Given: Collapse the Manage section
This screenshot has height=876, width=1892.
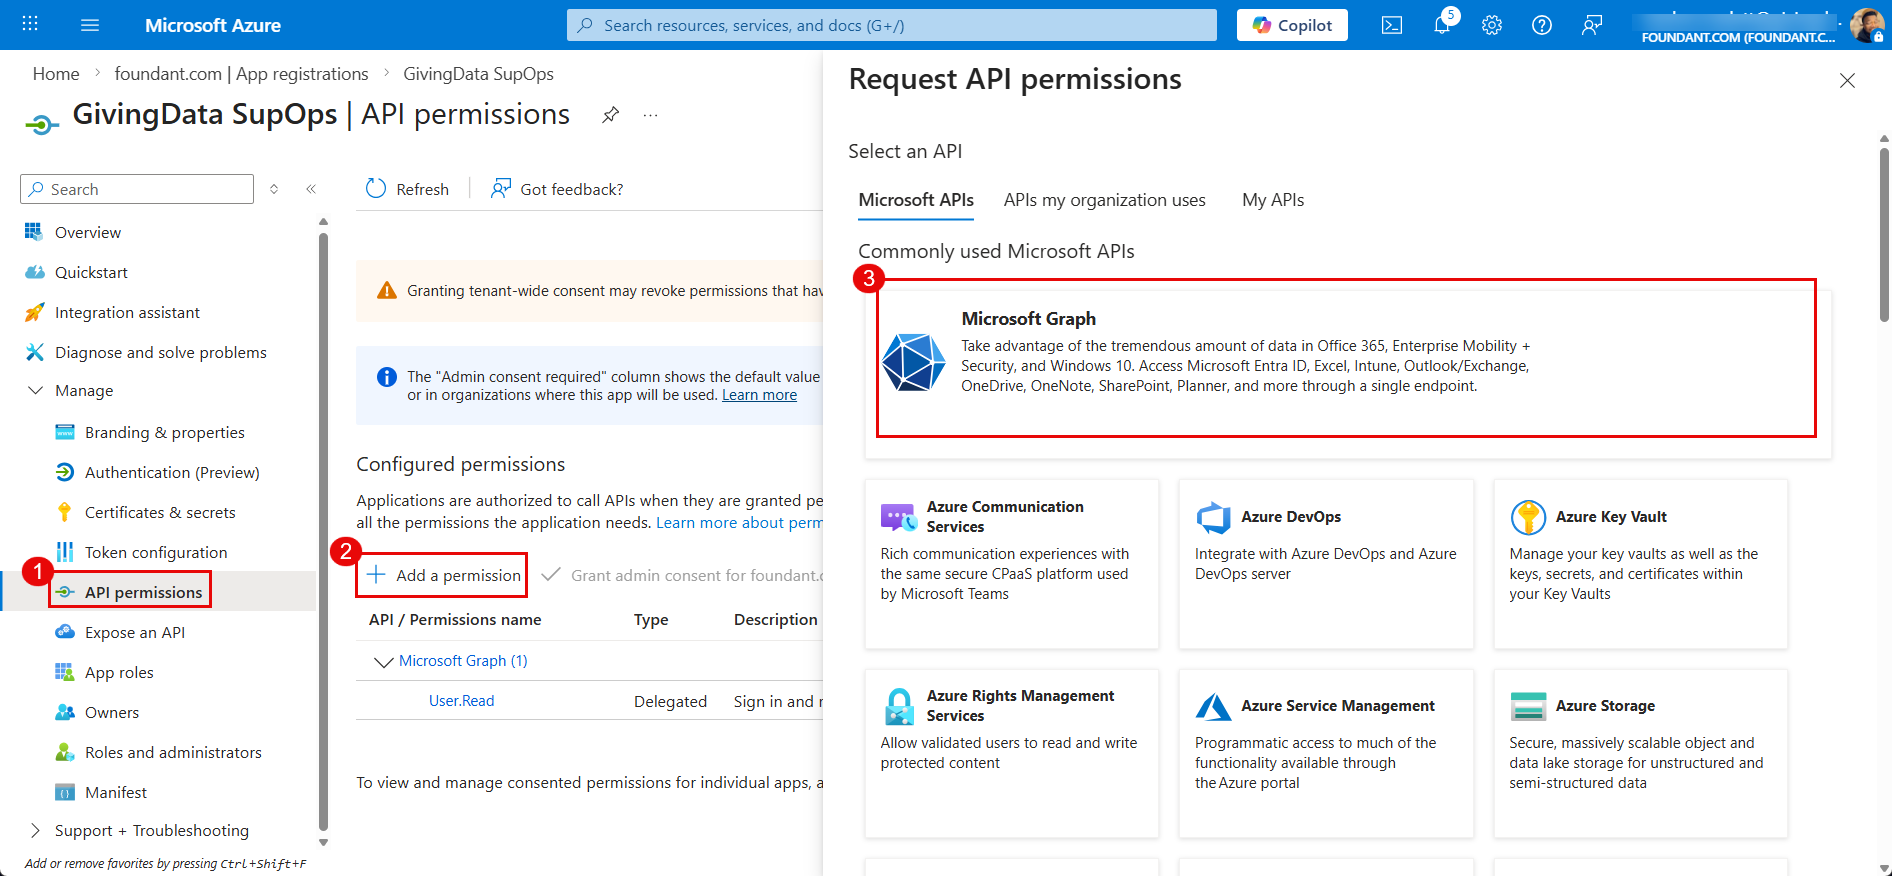Looking at the screenshot, I should click(35, 390).
